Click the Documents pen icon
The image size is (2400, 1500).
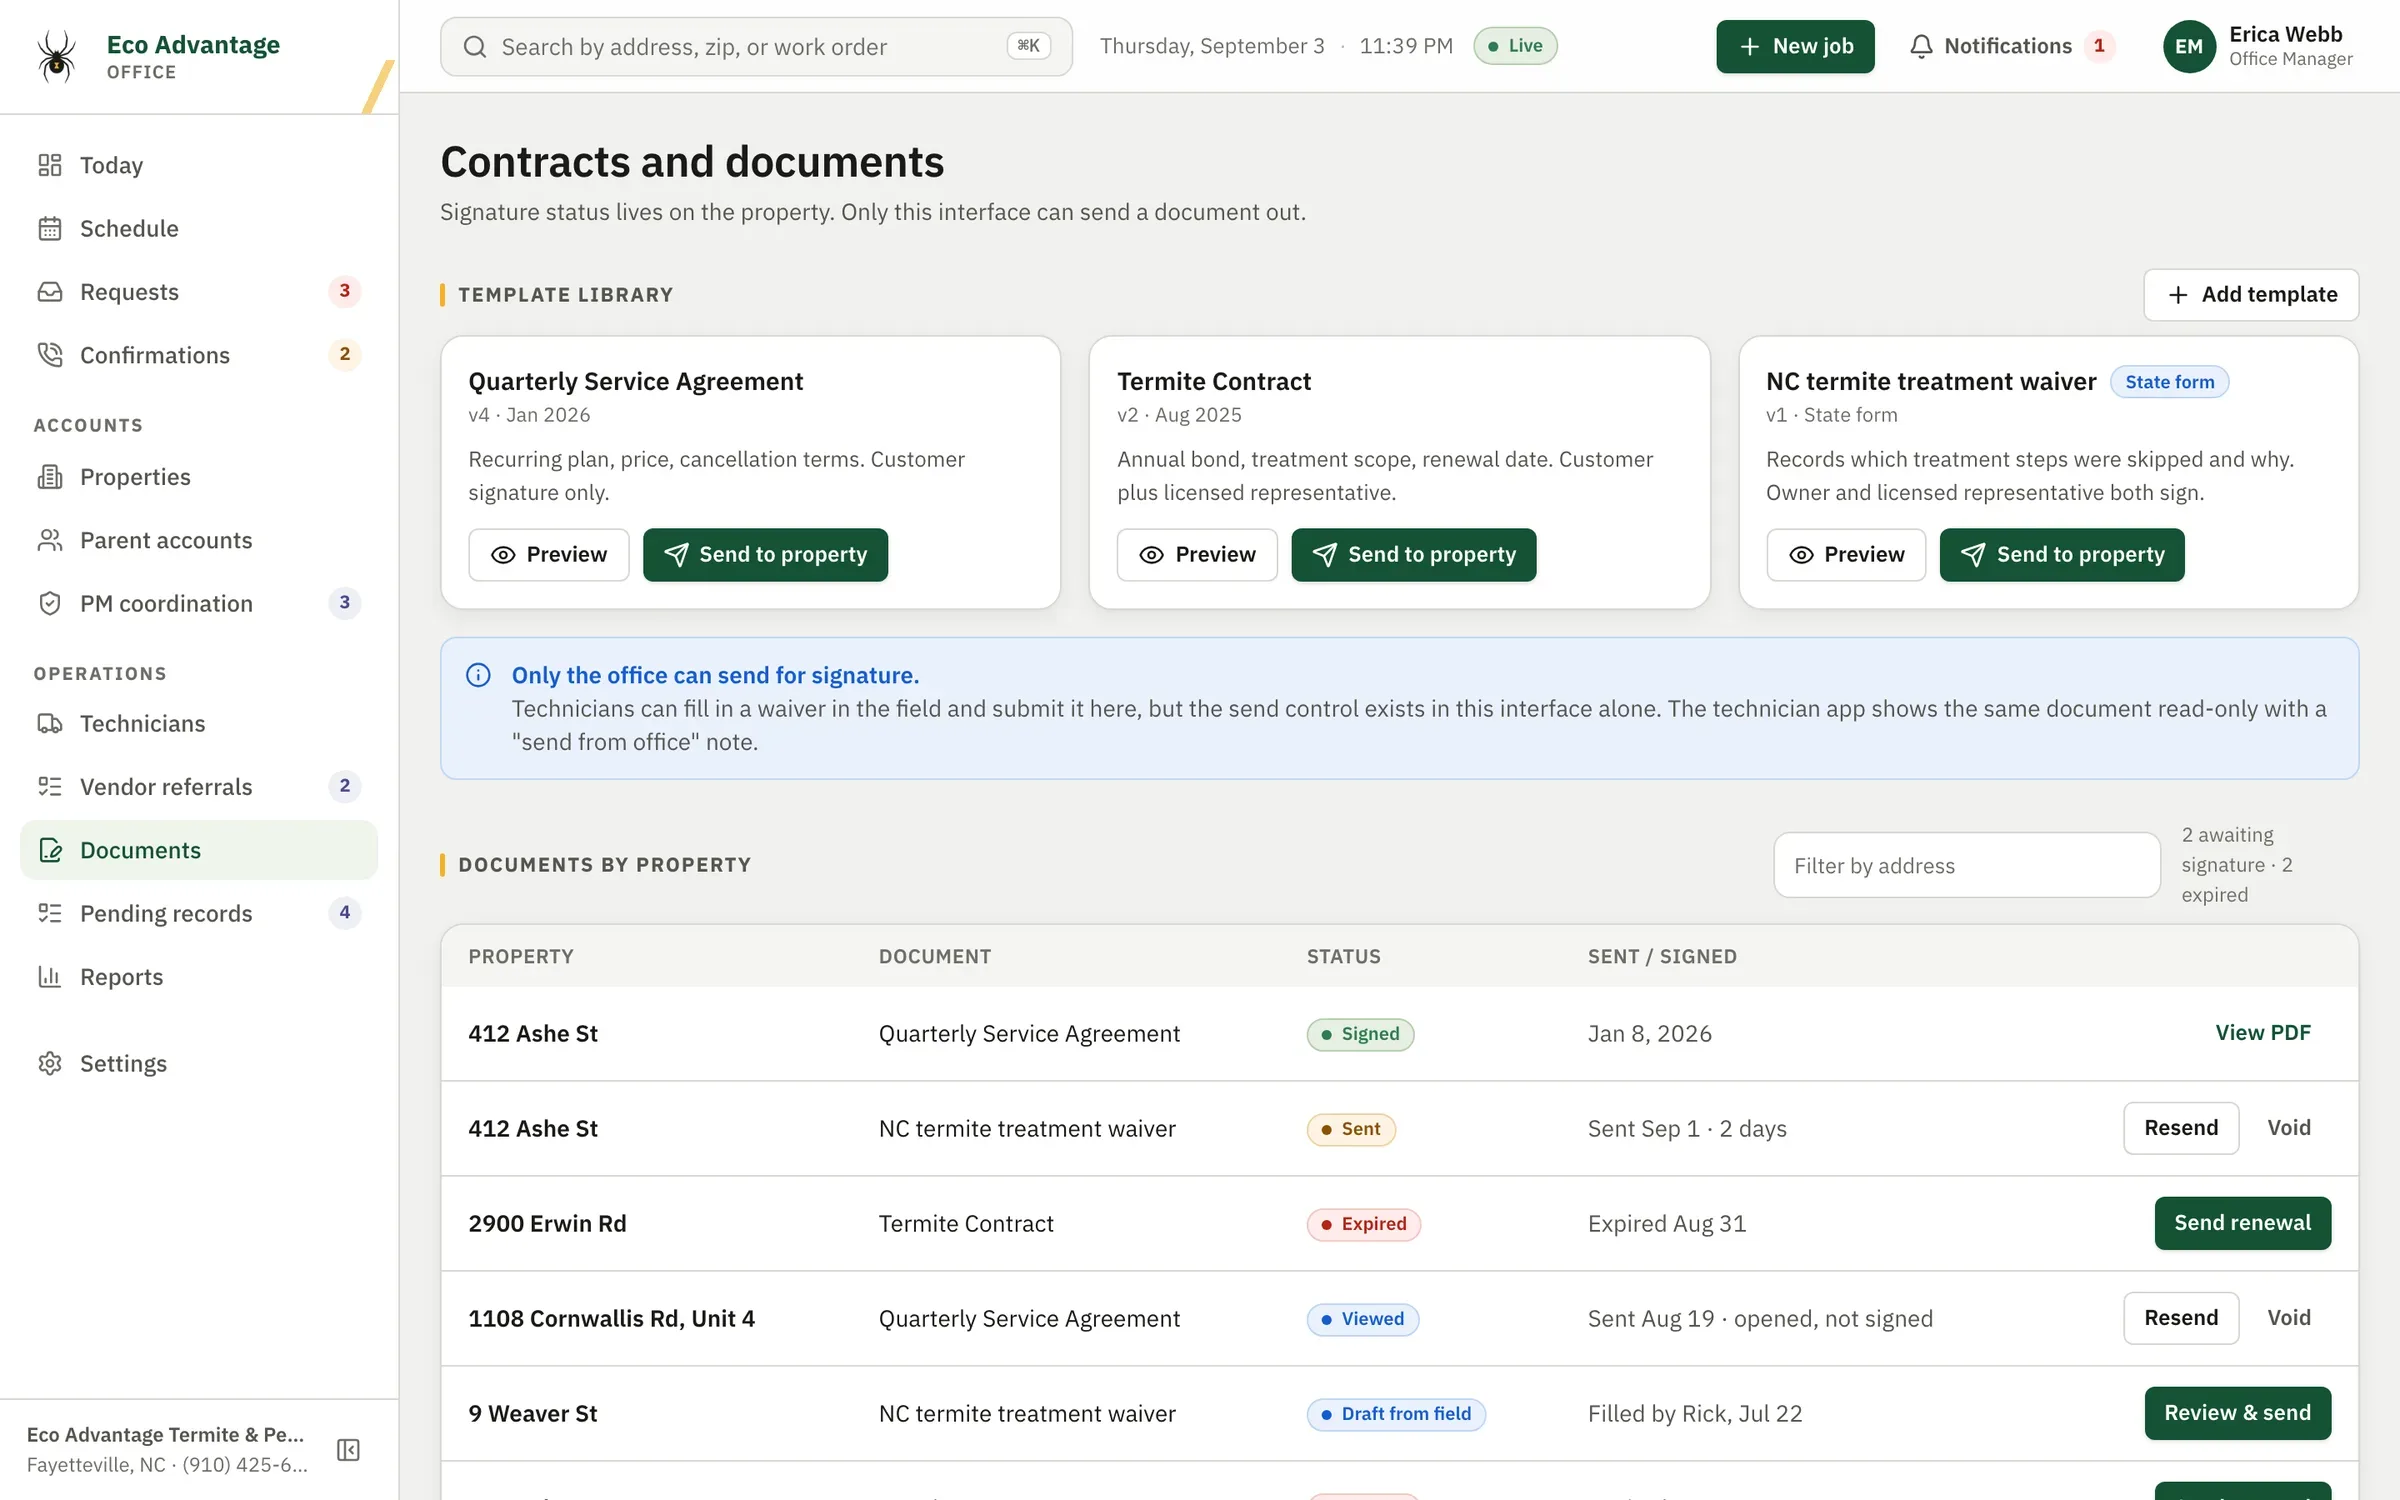pyautogui.click(x=50, y=850)
